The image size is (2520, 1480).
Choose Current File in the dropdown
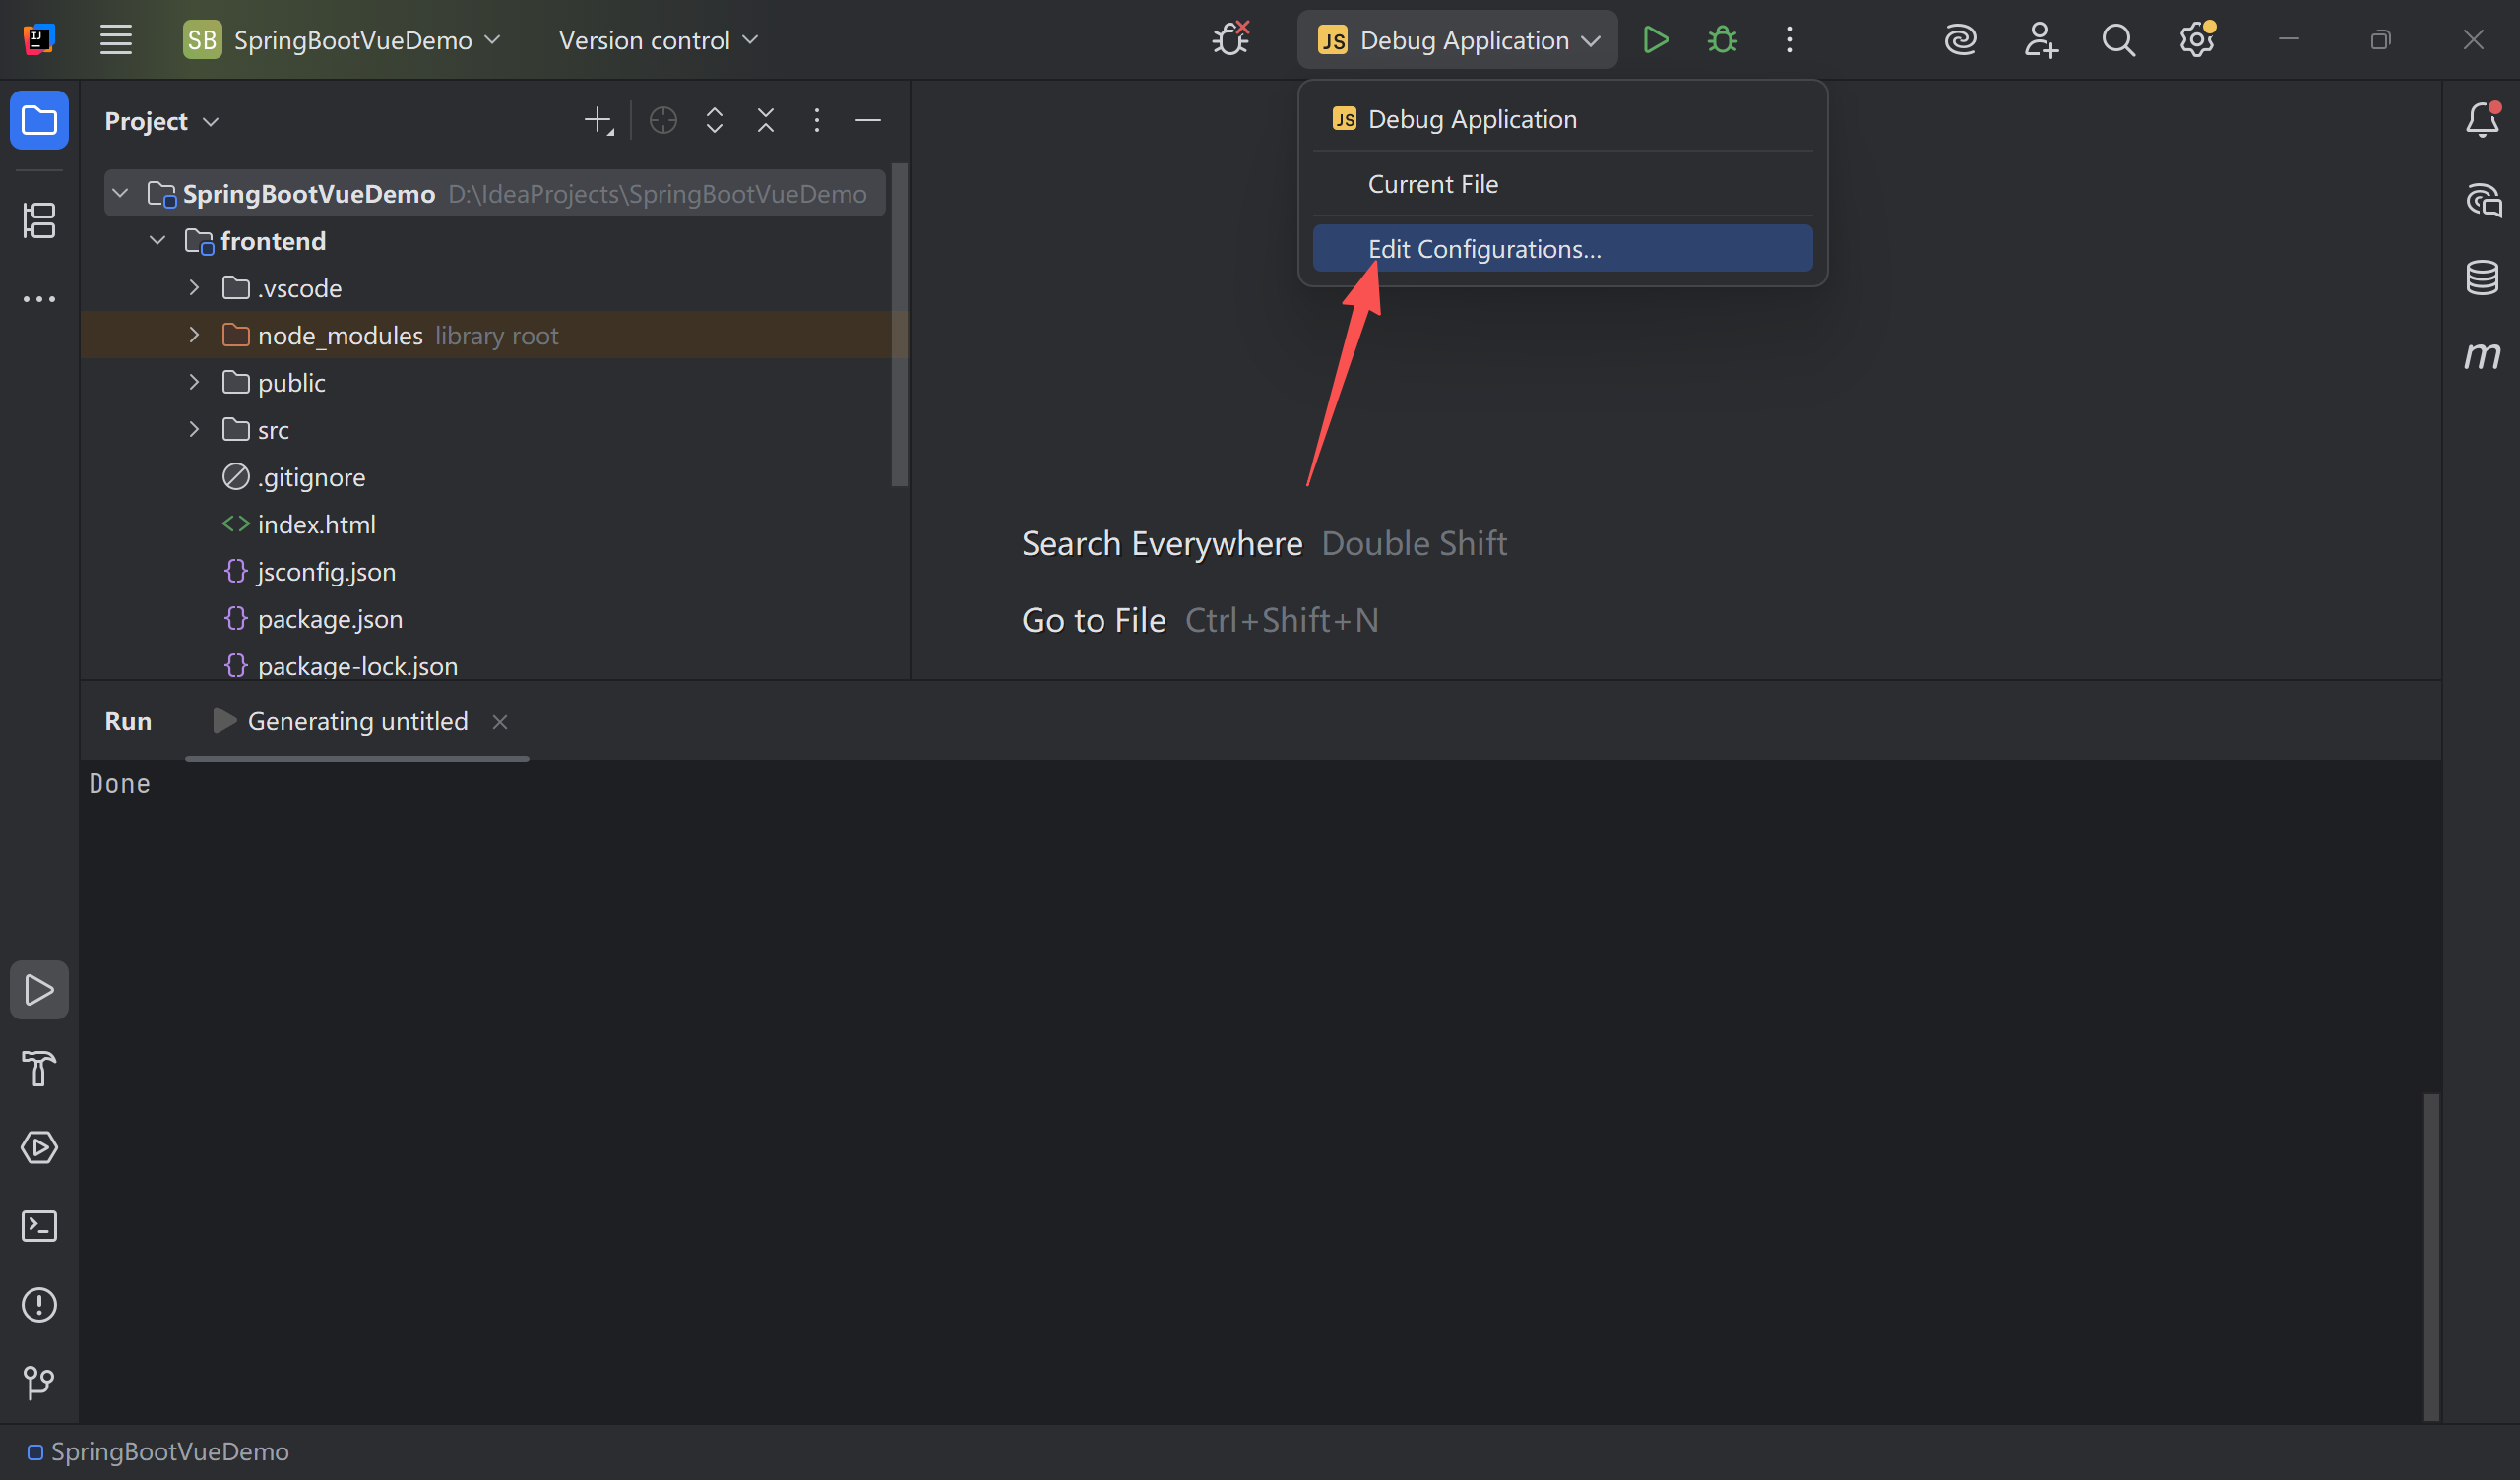(1432, 184)
